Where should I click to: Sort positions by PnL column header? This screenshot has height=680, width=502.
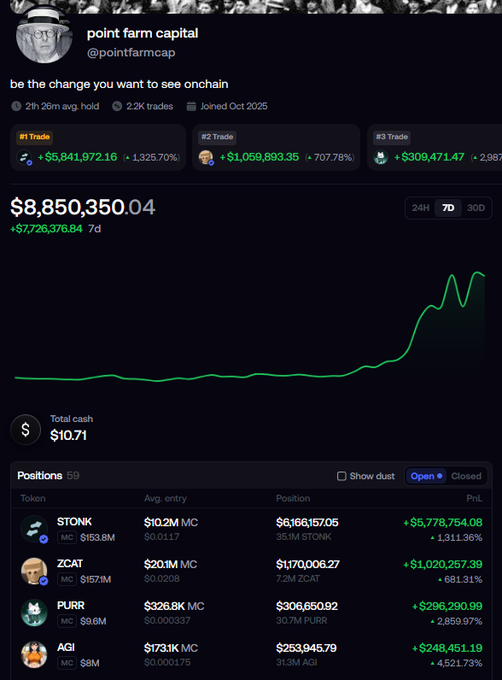tap(474, 498)
